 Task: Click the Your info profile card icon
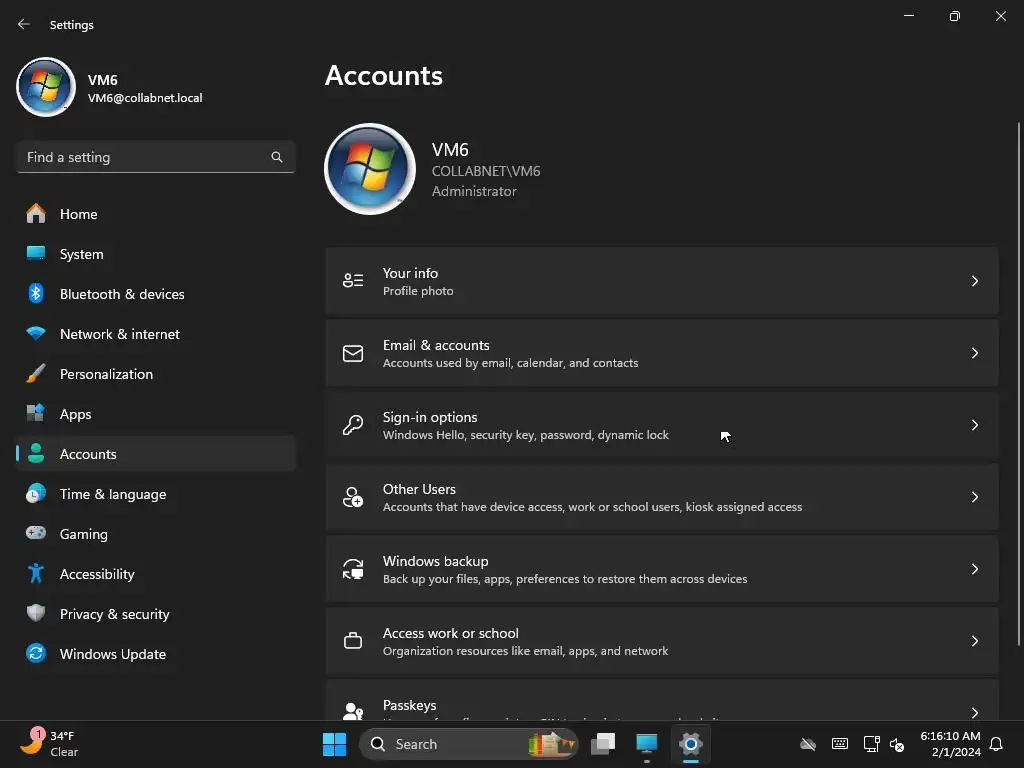pyautogui.click(x=353, y=281)
